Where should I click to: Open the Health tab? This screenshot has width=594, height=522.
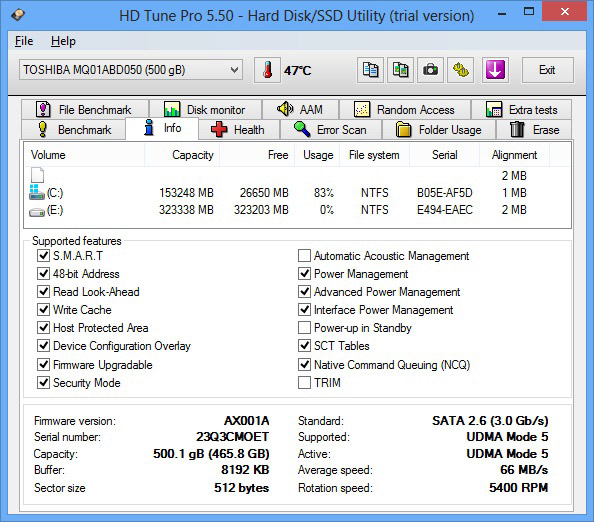[x=239, y=130]
